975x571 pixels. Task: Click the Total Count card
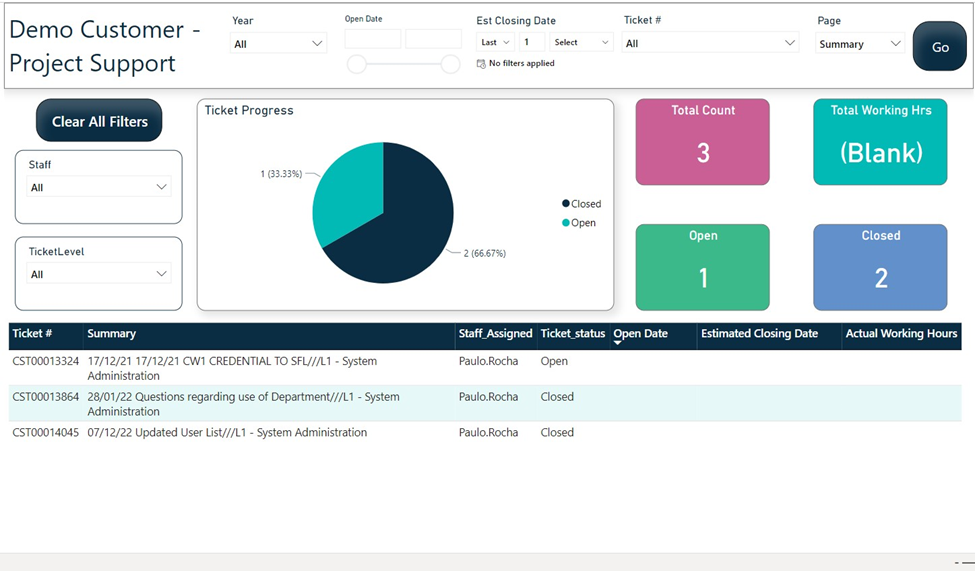pyautogui.click(x=703, y=142)
